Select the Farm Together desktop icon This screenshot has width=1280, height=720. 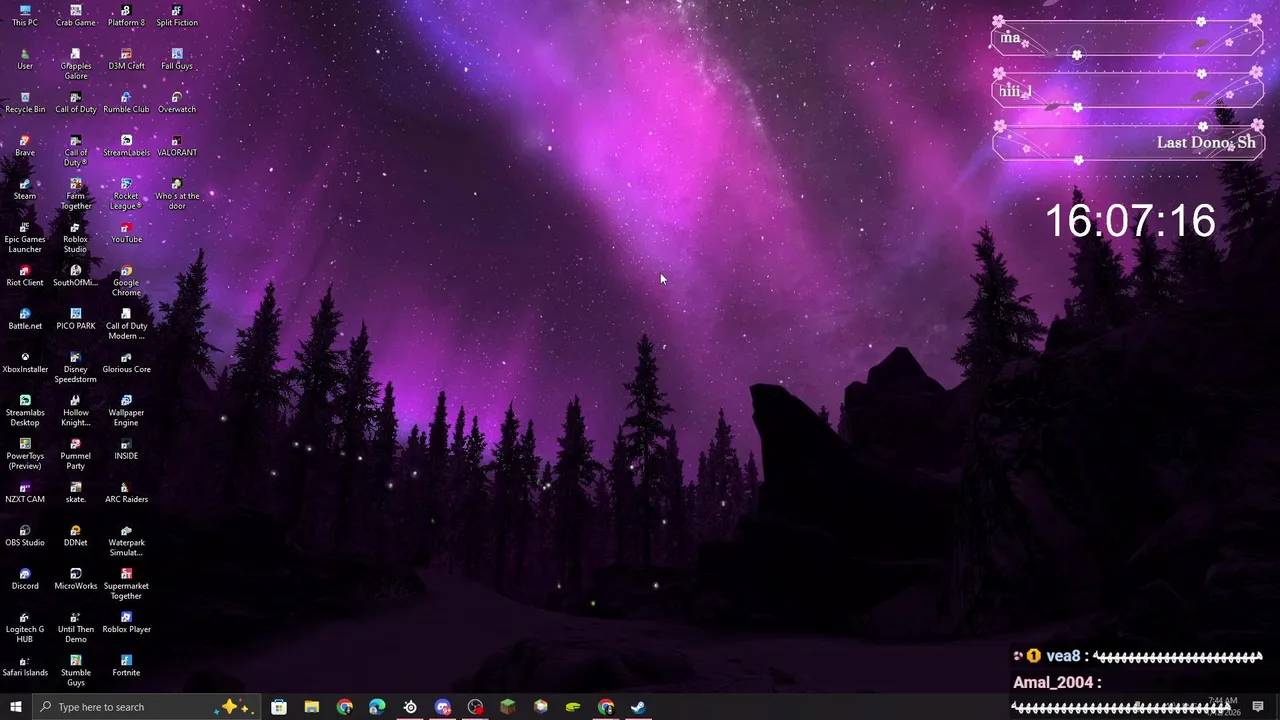point(76,194)
